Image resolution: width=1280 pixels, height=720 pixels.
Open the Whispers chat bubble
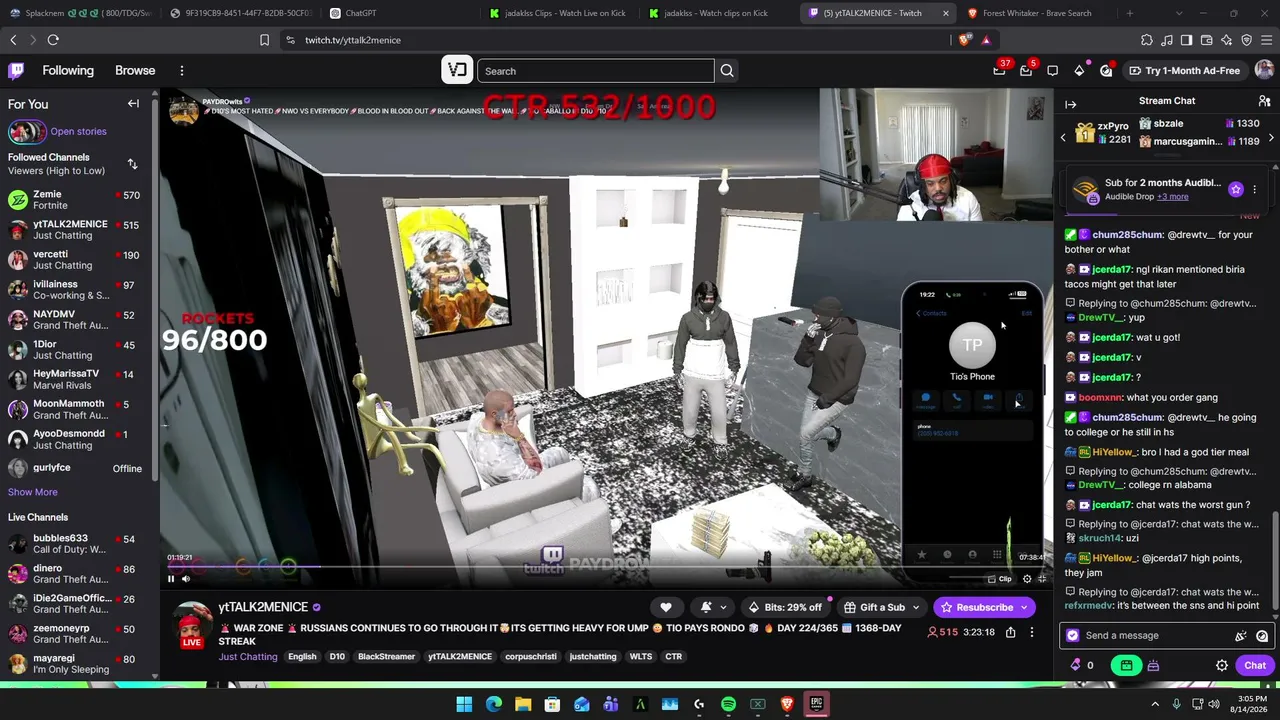pos(1053,71)
